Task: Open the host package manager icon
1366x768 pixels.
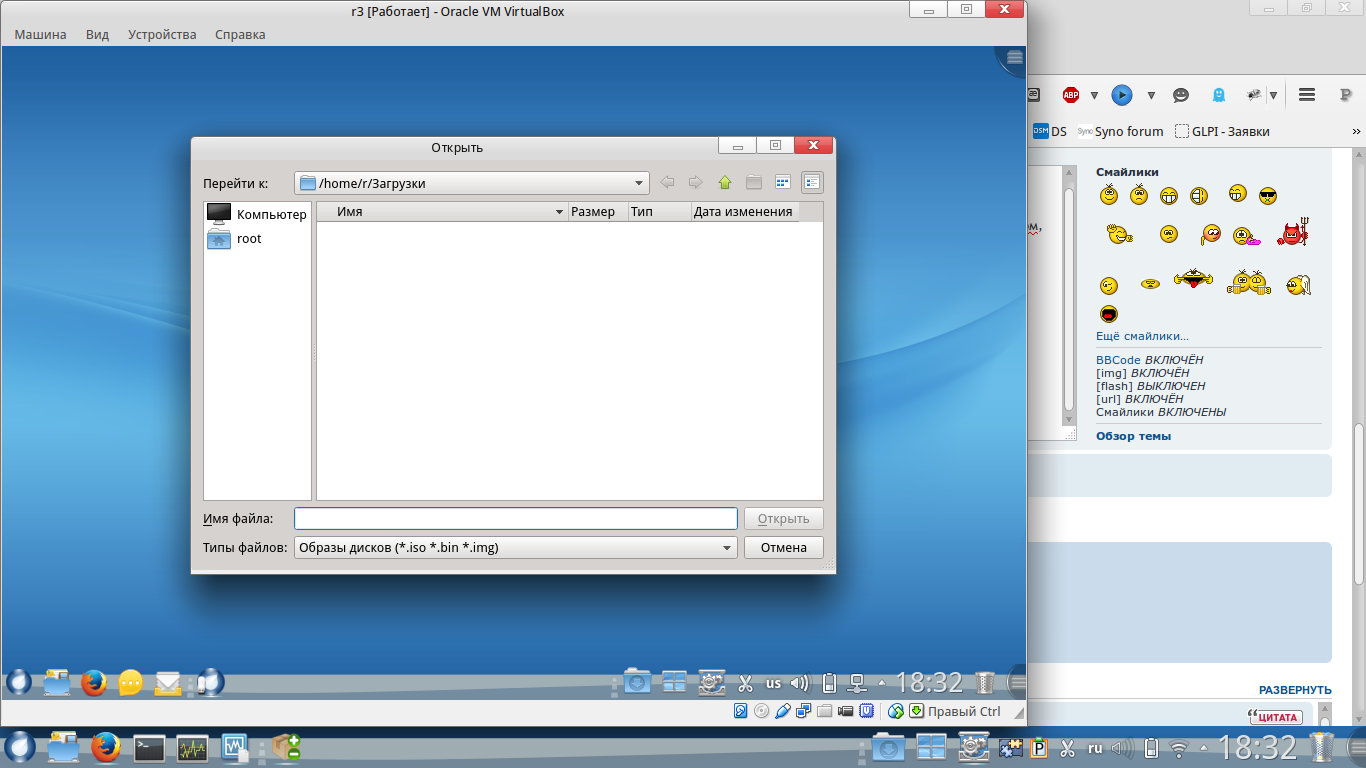Action: 286,748
